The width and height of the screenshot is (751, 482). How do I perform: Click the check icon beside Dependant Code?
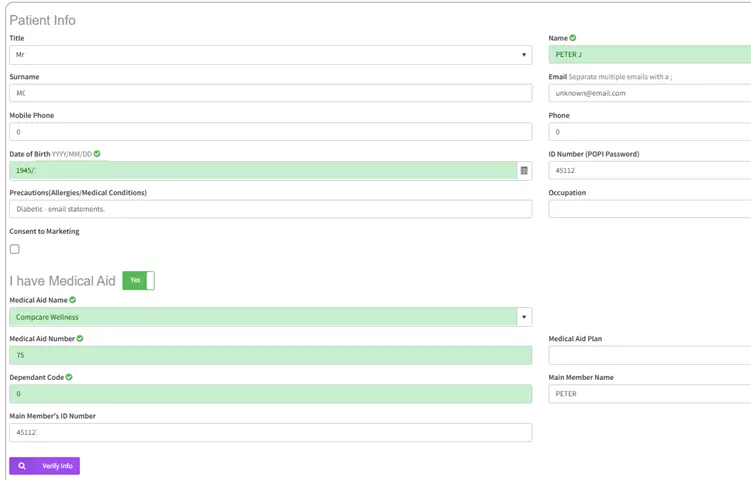click(69, 377)
